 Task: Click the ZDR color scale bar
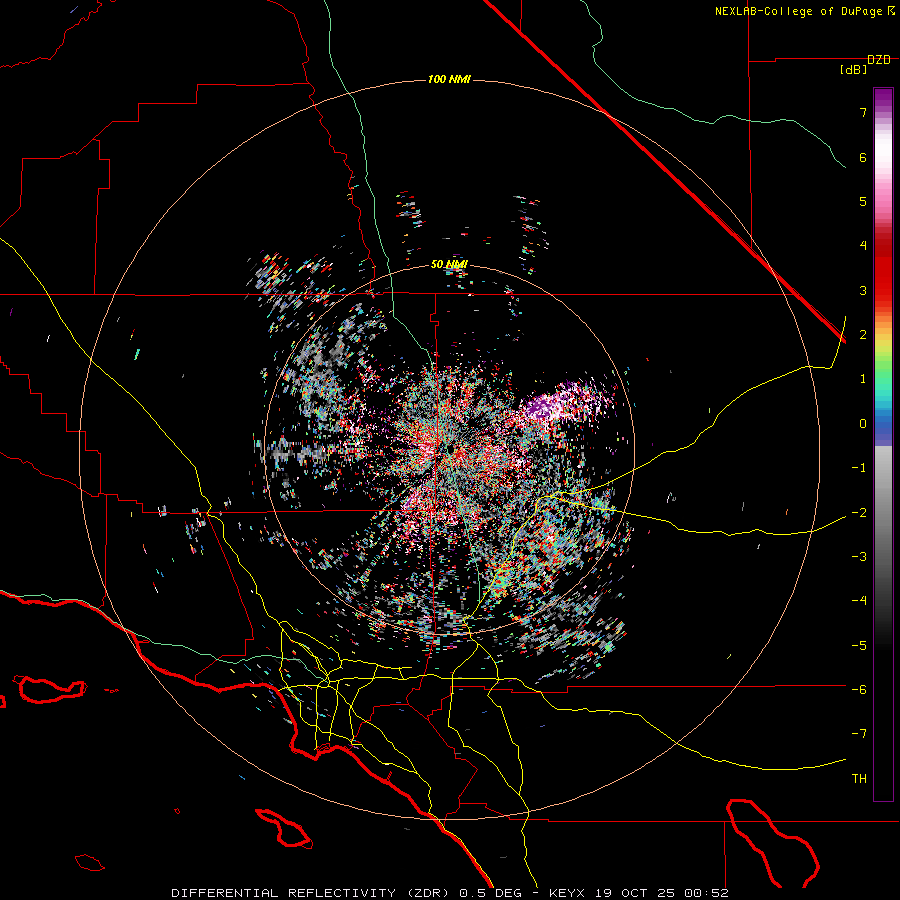coord(883,444)
